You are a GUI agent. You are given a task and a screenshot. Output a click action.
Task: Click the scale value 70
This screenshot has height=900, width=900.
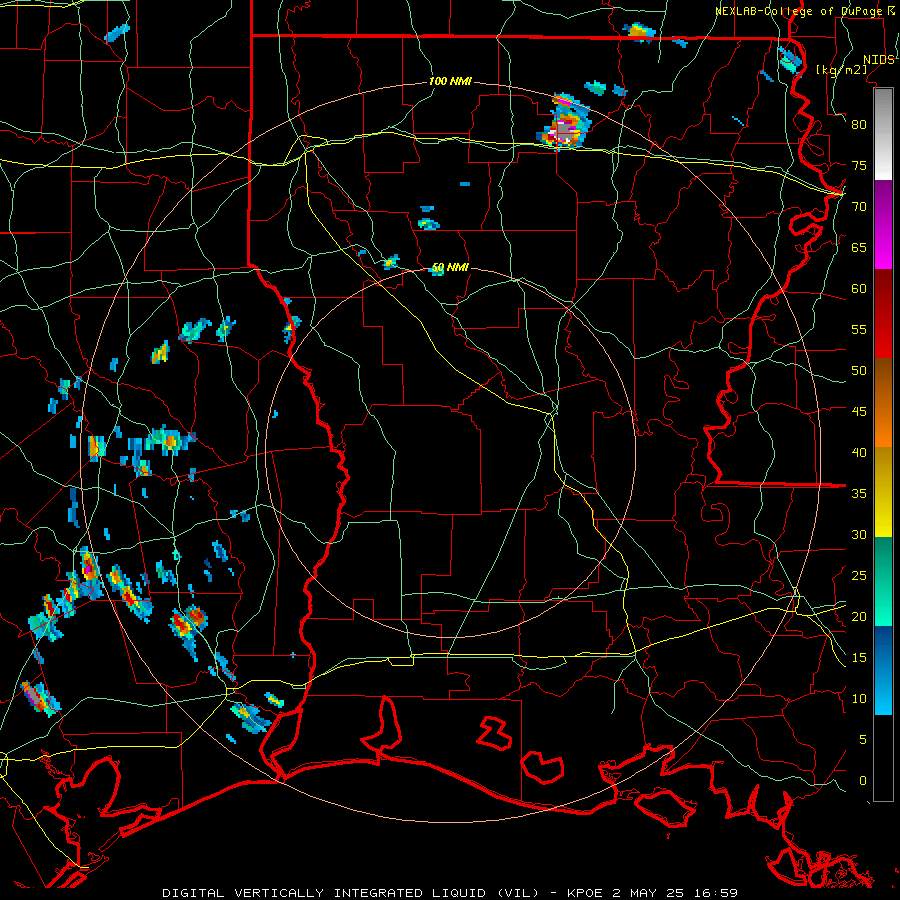tap(859, 207)
